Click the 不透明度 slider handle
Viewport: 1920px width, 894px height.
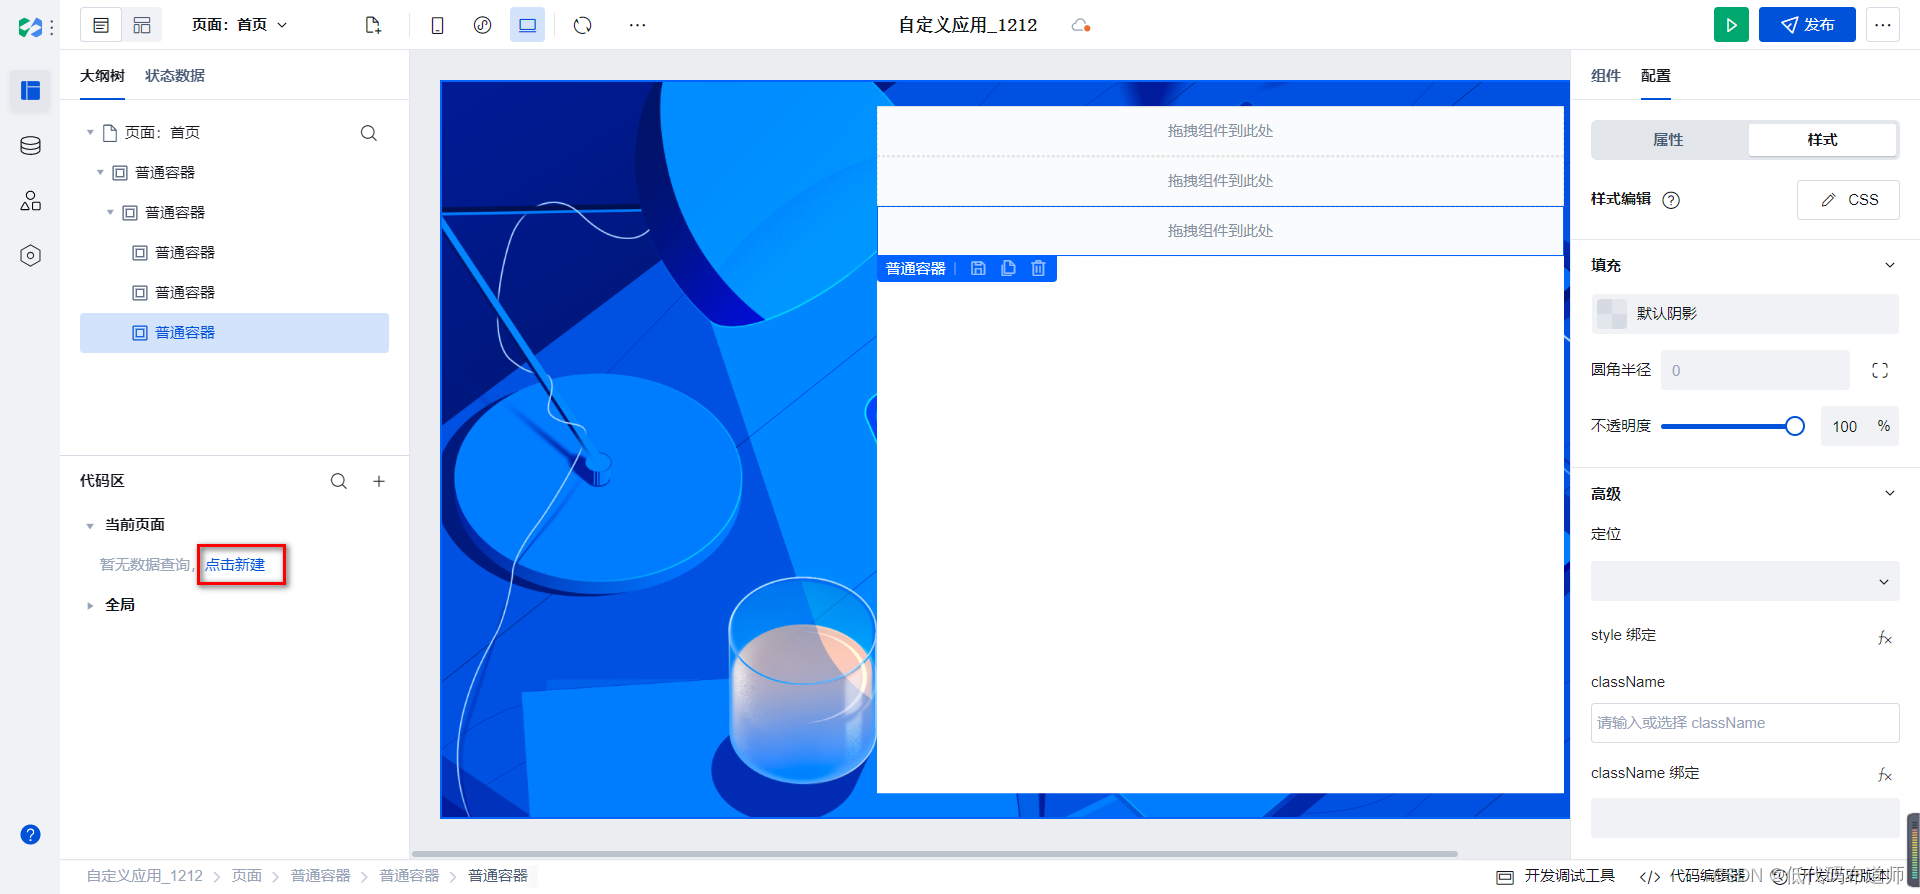[1795, 426]
